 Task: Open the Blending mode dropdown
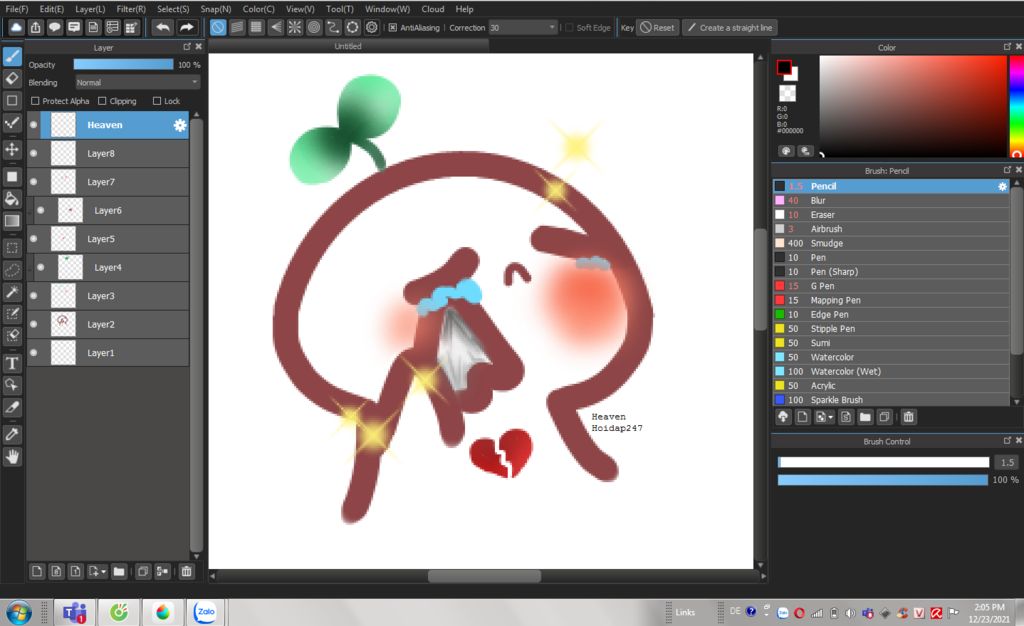[x=137, y=82]
